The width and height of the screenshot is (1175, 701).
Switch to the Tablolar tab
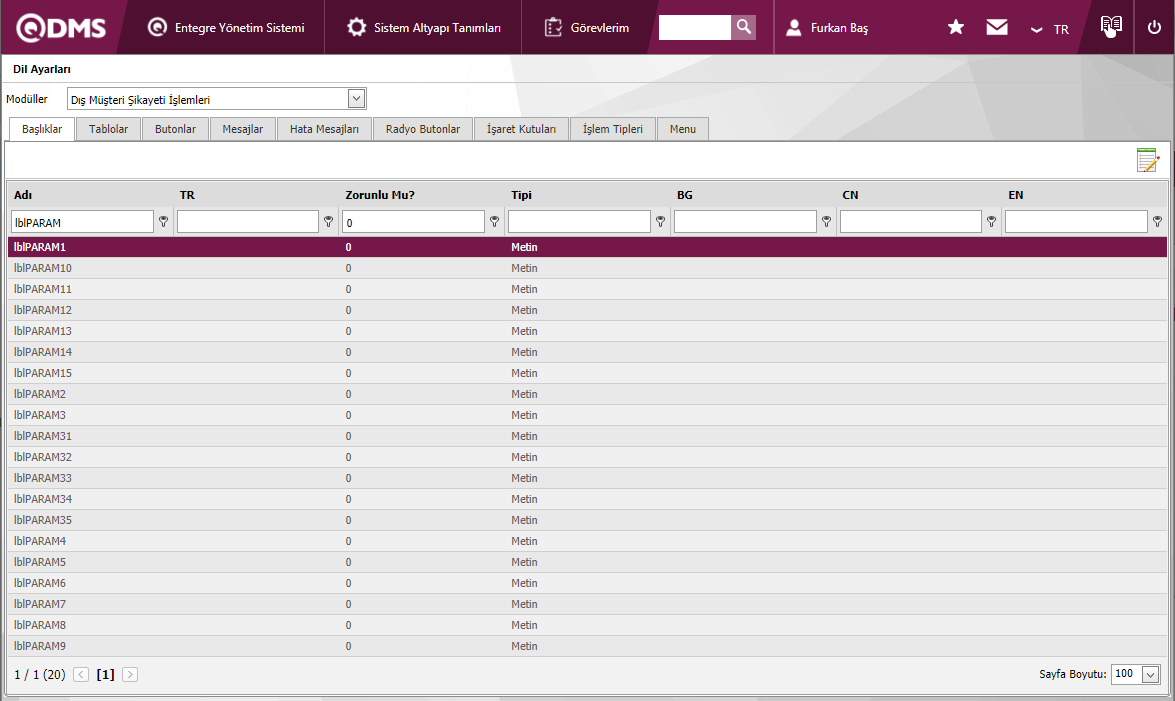[x=108, y=129]
